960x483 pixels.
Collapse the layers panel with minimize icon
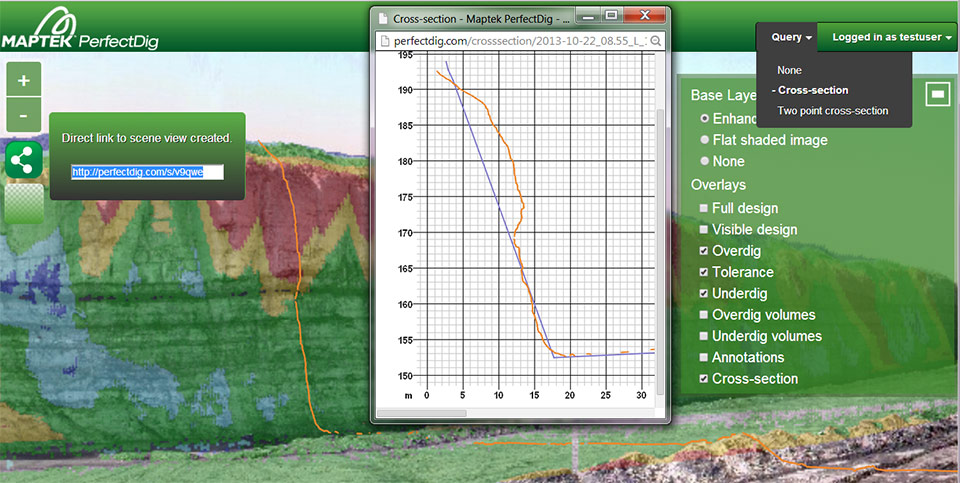point(937,94)
